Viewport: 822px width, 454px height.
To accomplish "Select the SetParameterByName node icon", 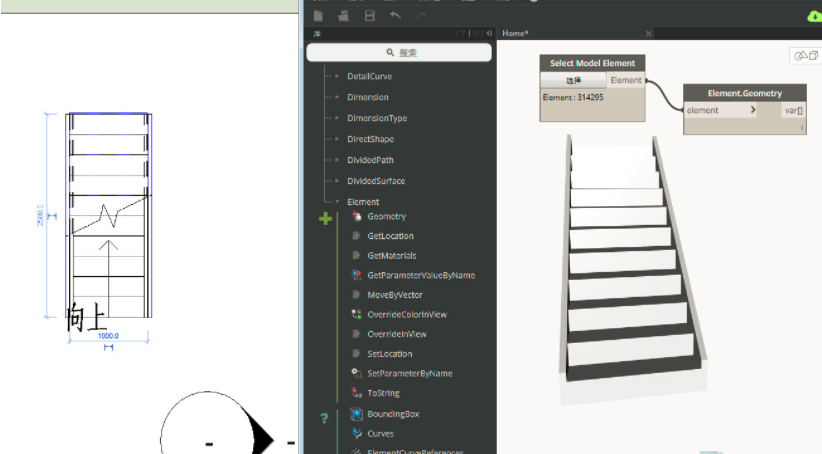I will pos(356,373).
